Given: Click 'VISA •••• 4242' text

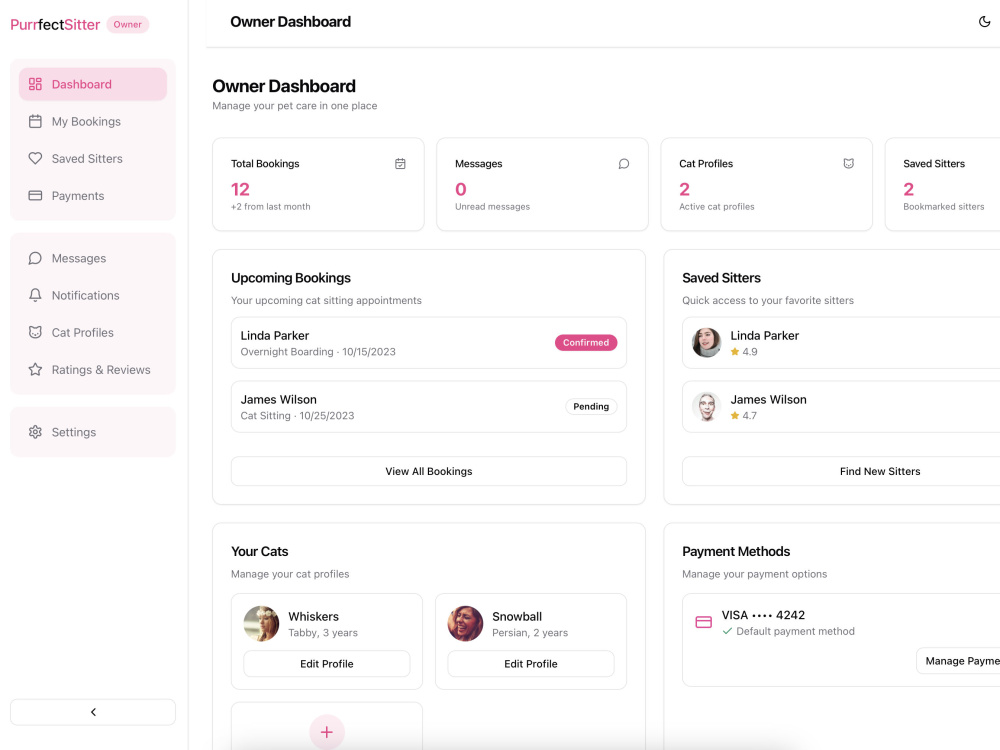Looking at the screenshot, I should point(763,615).
